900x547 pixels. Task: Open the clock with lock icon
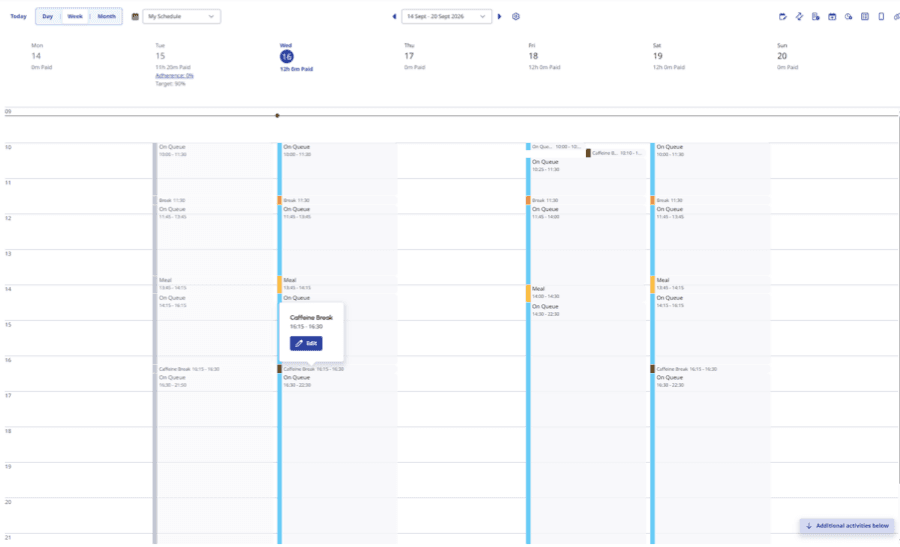coord(848,17)
